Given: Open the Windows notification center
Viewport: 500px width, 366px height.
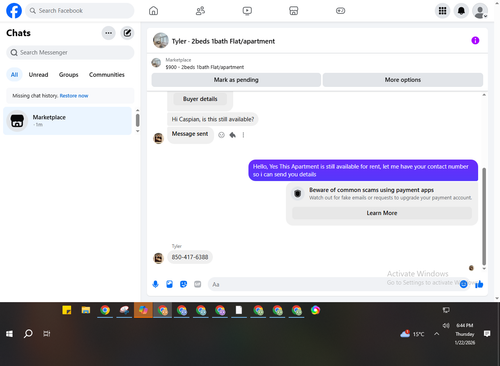Looking at the screenshot, I should pyautogui.click(x=487, y=334).
